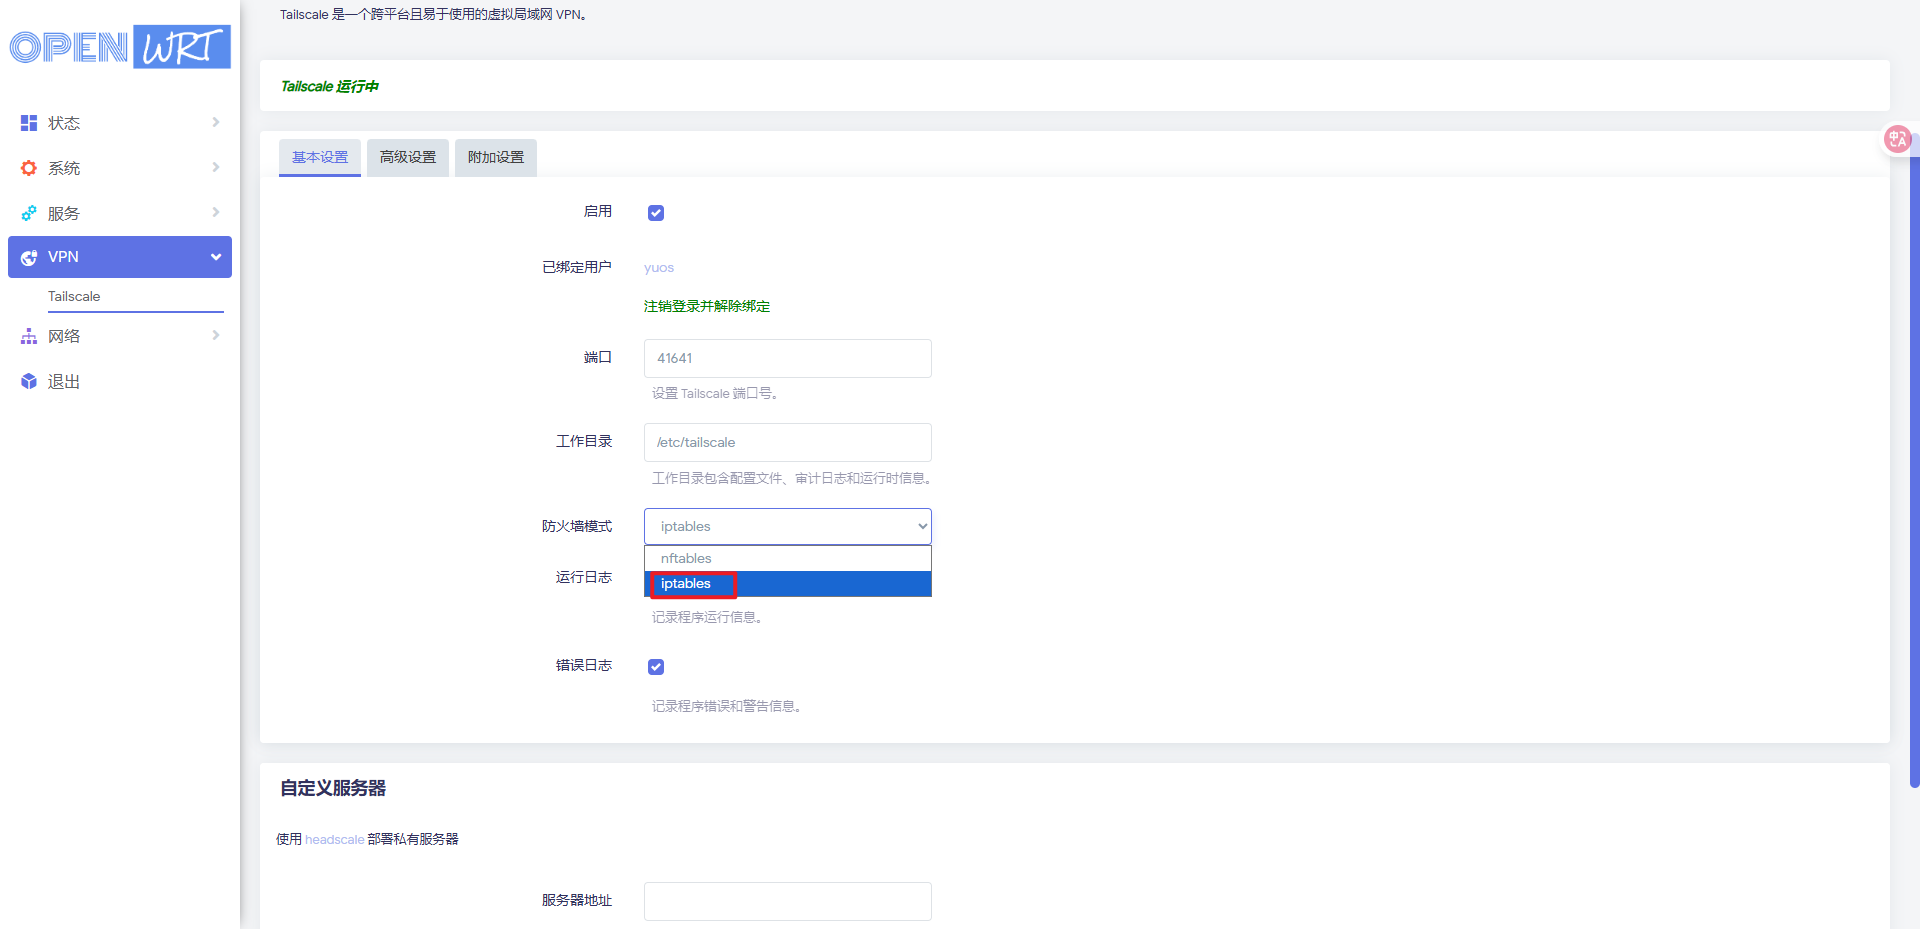Viewport: 1920px width, 929px height.
Task: Click the pink translate floating icon
Action: coord(1897,139)
